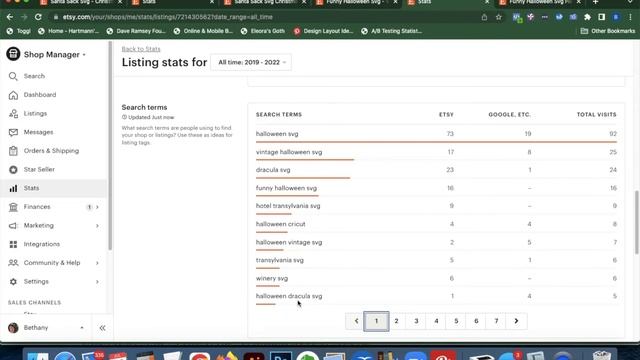Click the sidebar scrollbar
The height and width of the screenshot is (360, 640).
(110, 145)
